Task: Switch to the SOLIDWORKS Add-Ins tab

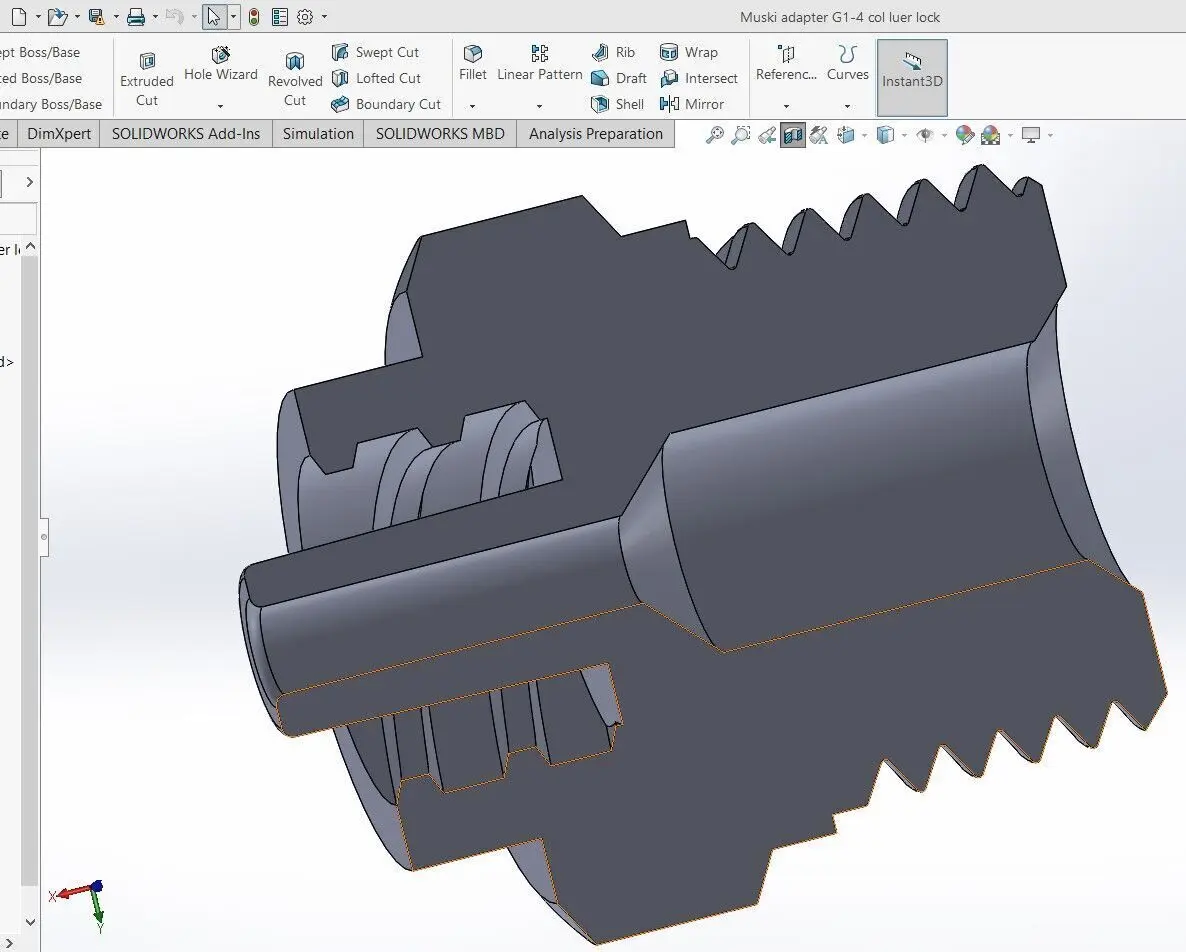Action: [186, 134]
